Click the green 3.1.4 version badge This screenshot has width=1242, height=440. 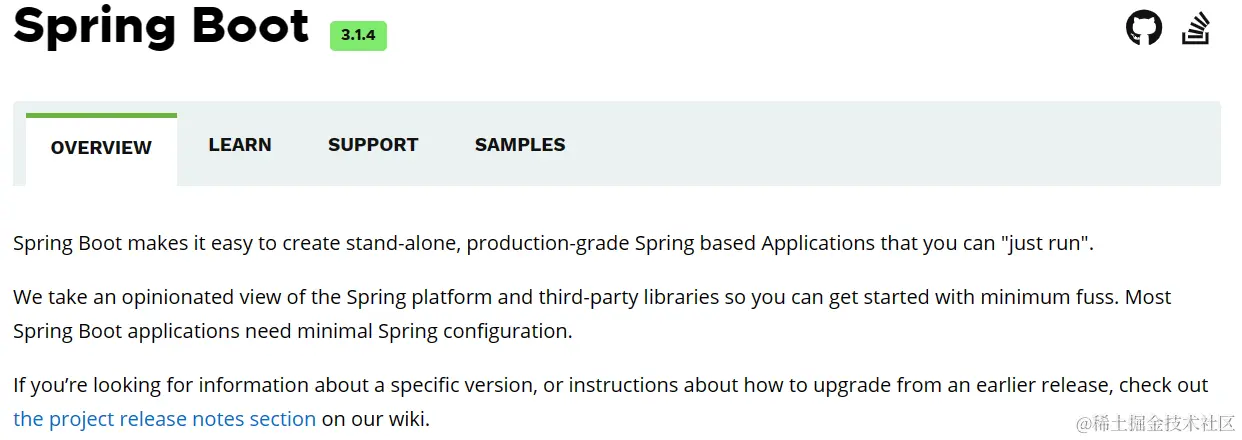pyautogui.click(x=358, y=35)
